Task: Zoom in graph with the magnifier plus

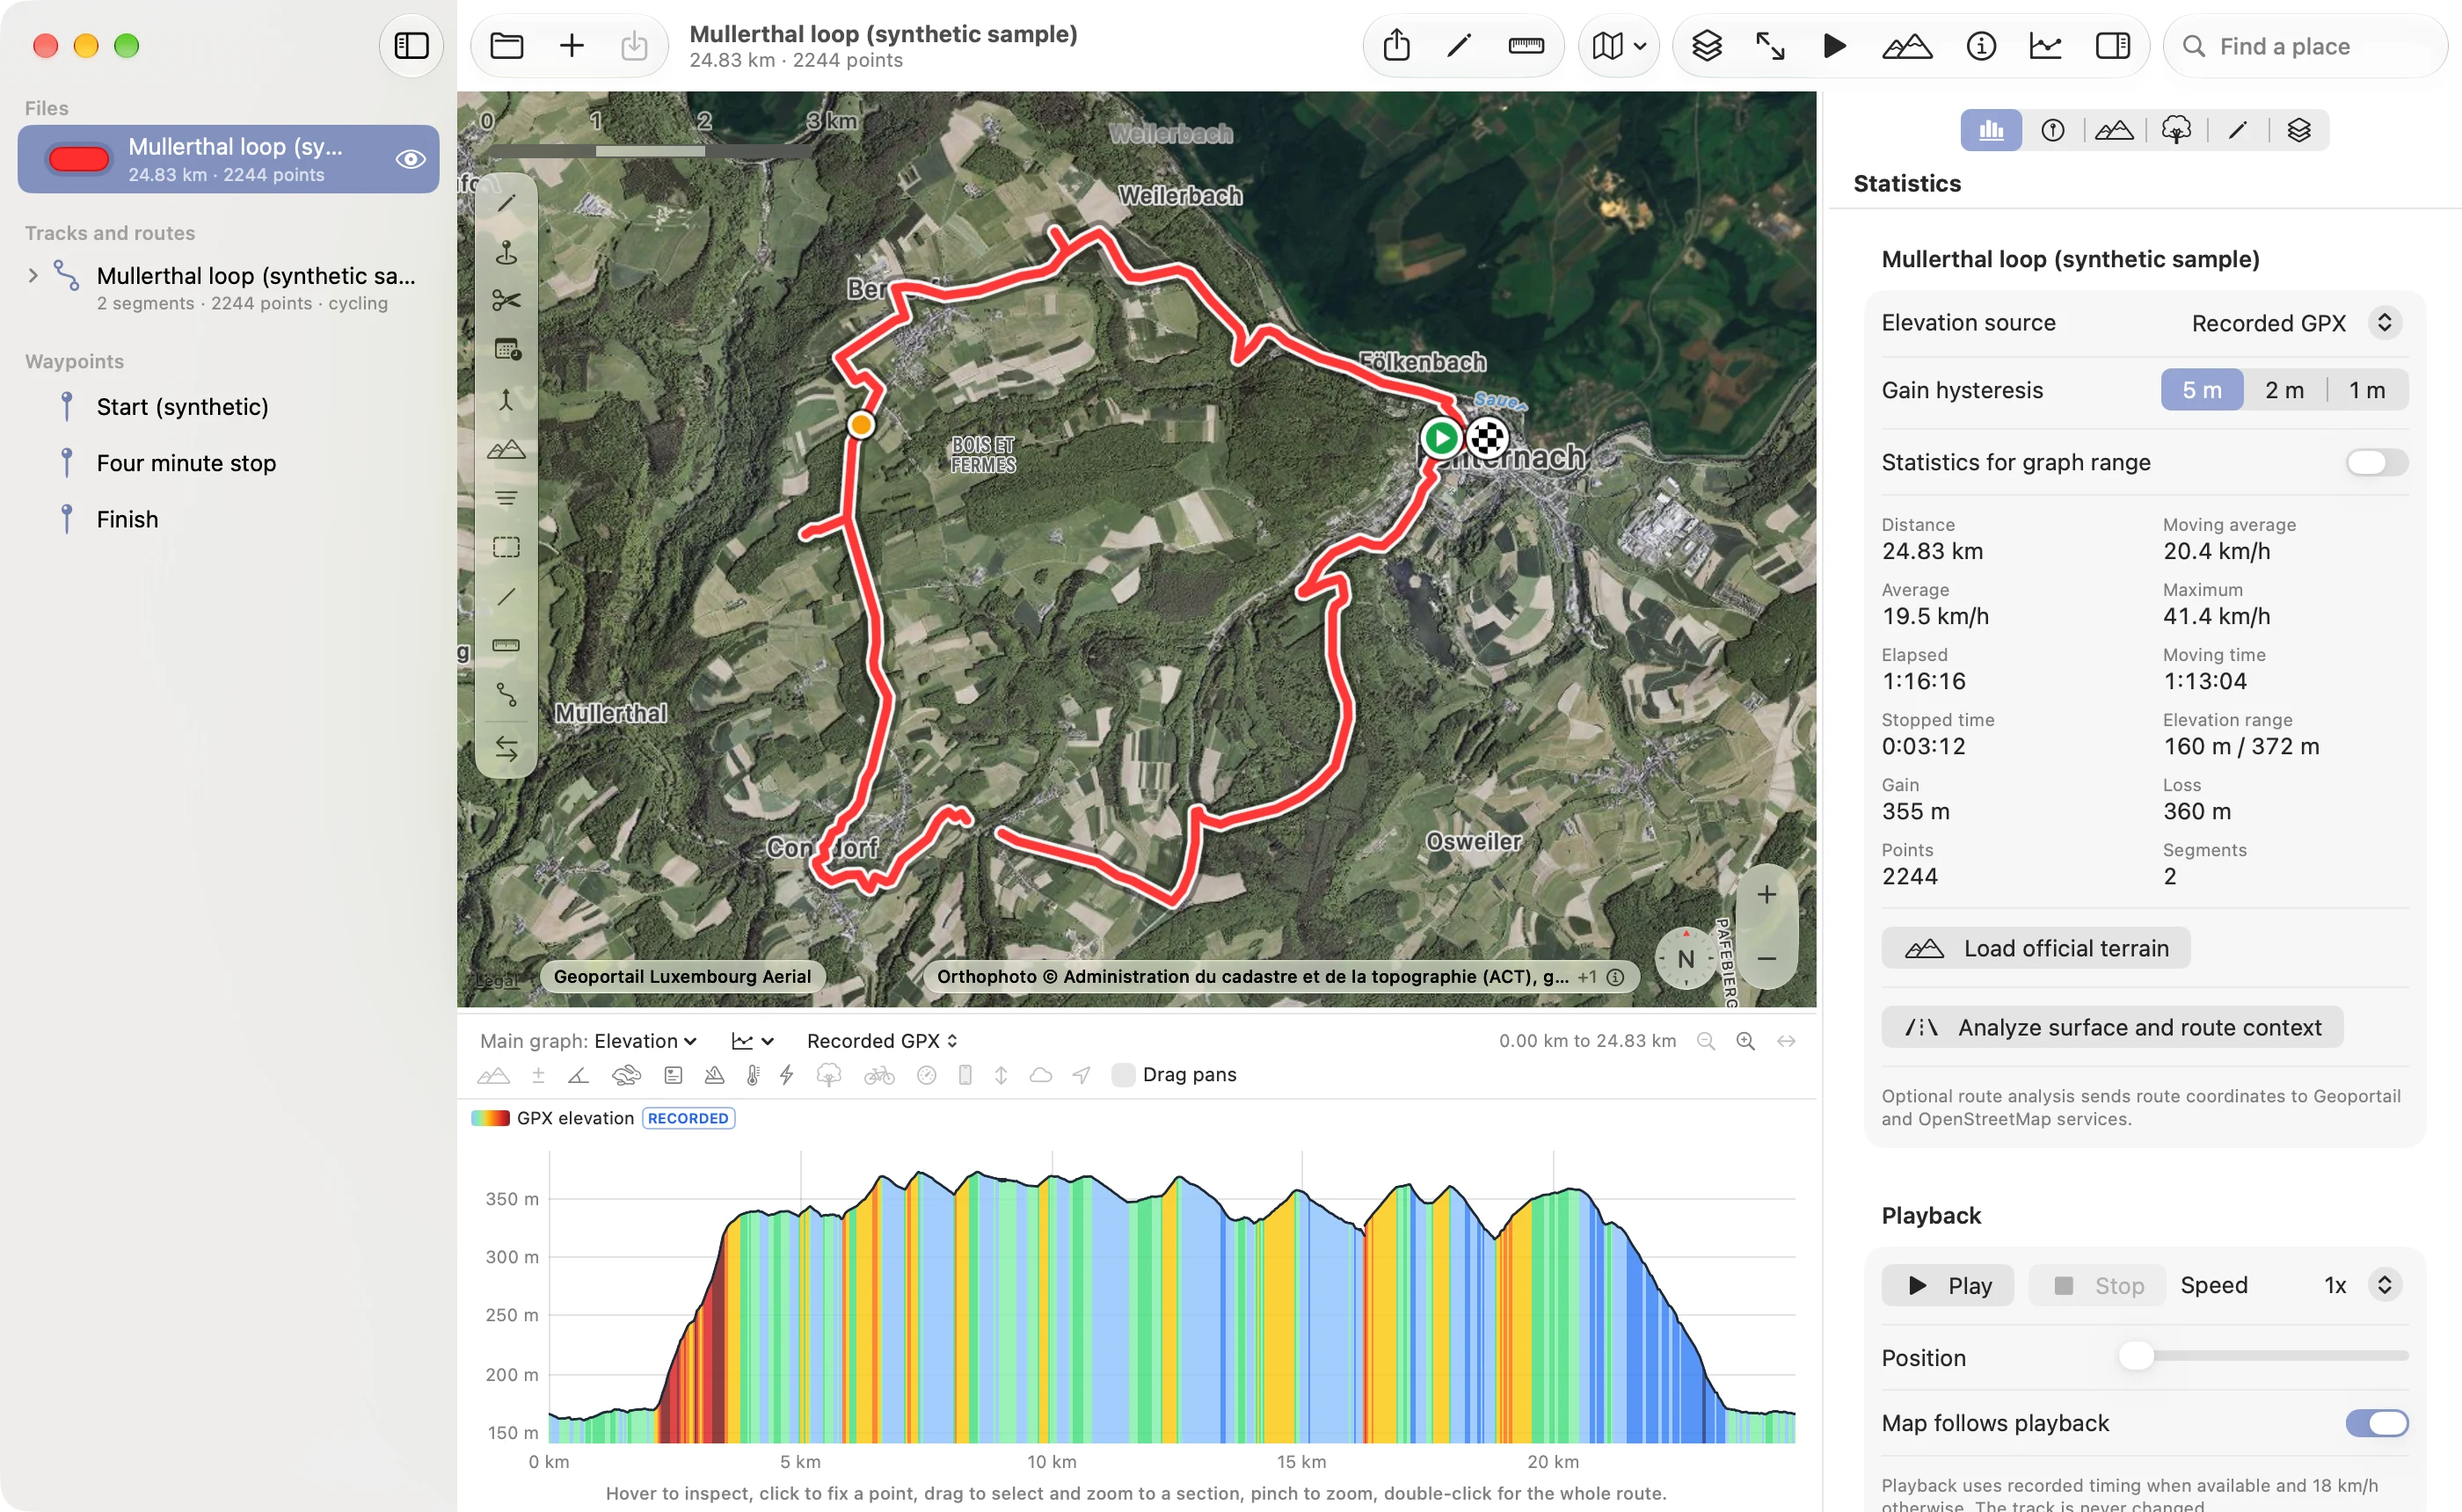Action: point(1745,1041)
